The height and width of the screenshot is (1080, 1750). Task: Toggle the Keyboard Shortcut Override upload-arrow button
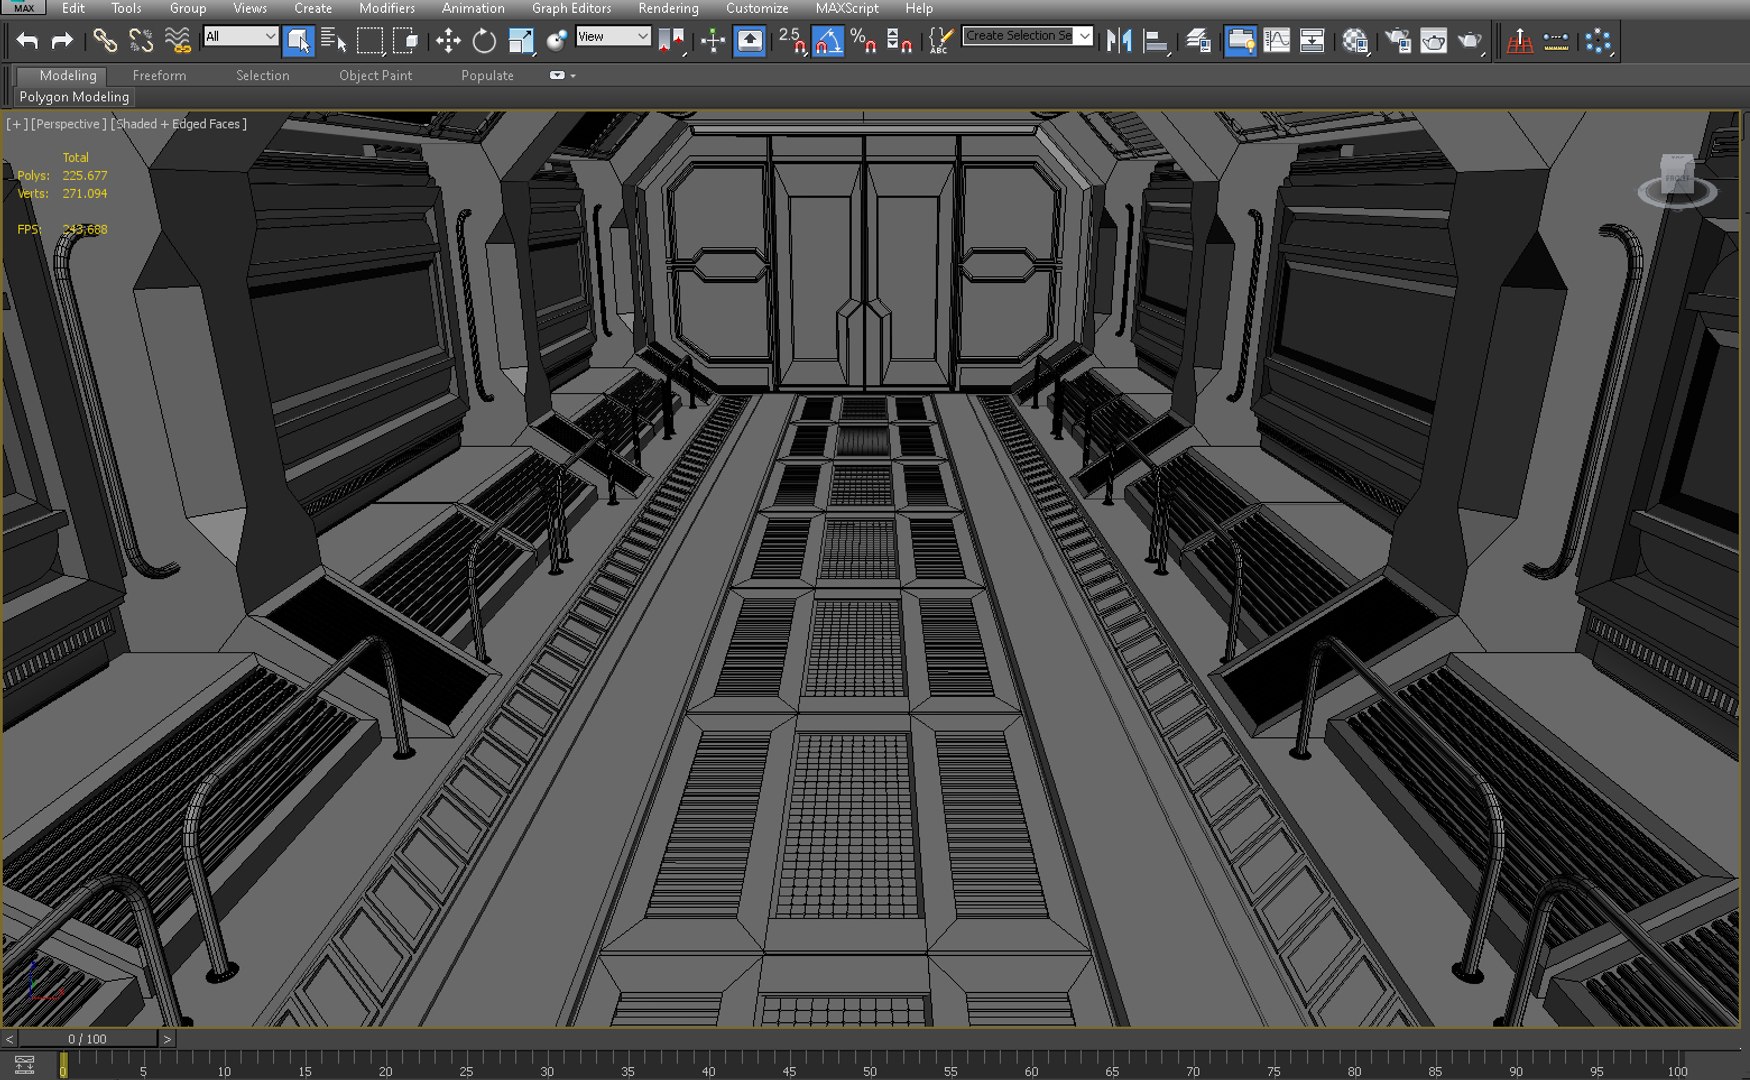[750, 41]
